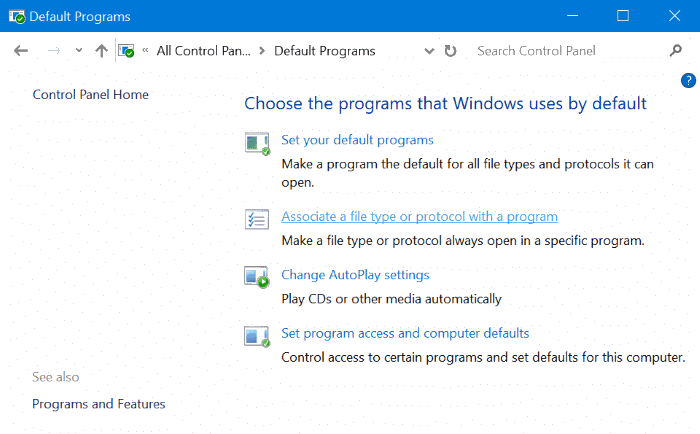Open Help with the question mark icon
The image size is (700, 434).
click(688, 81)
